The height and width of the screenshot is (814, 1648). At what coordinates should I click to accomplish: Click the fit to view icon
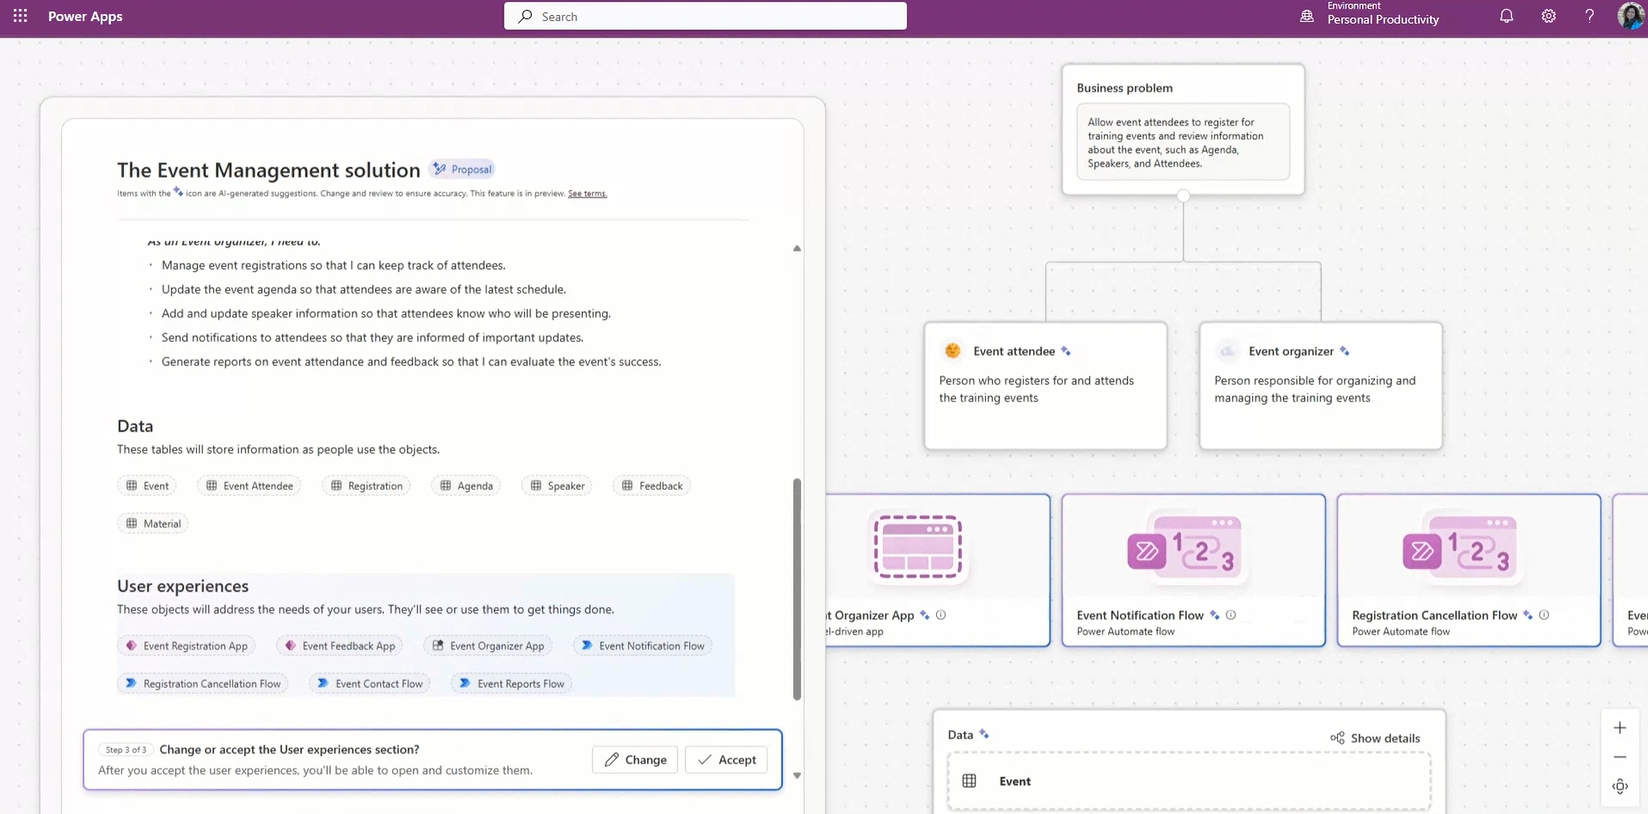[x=1620, y=787]
